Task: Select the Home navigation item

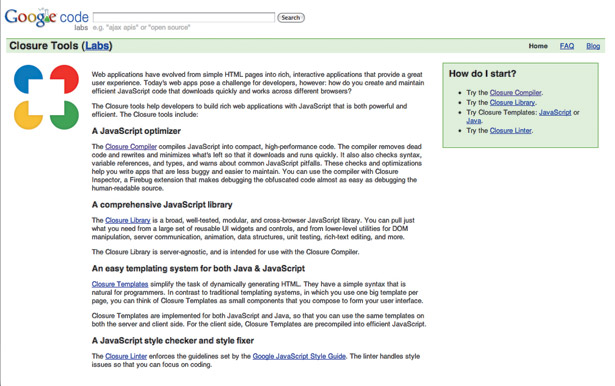Action: (x=538, y=46)
